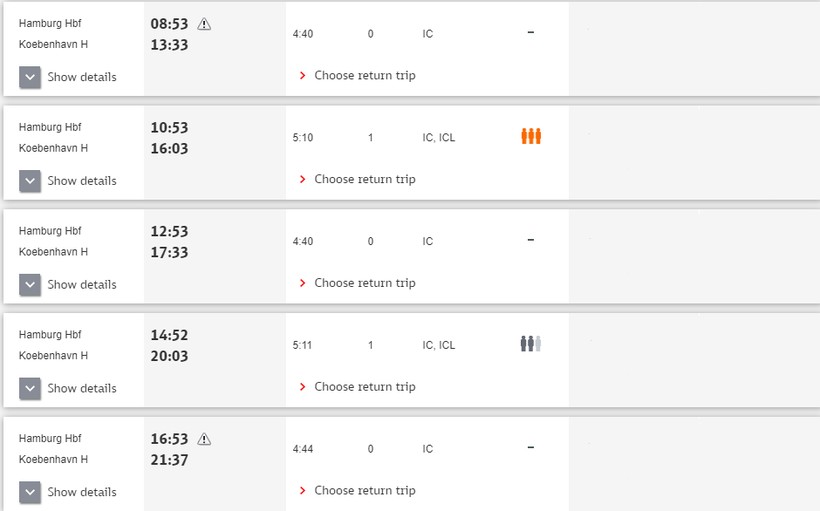Click gray occupancy icon for 14:52 train
This screenshot has width=820, height=511.
[531, 344]
